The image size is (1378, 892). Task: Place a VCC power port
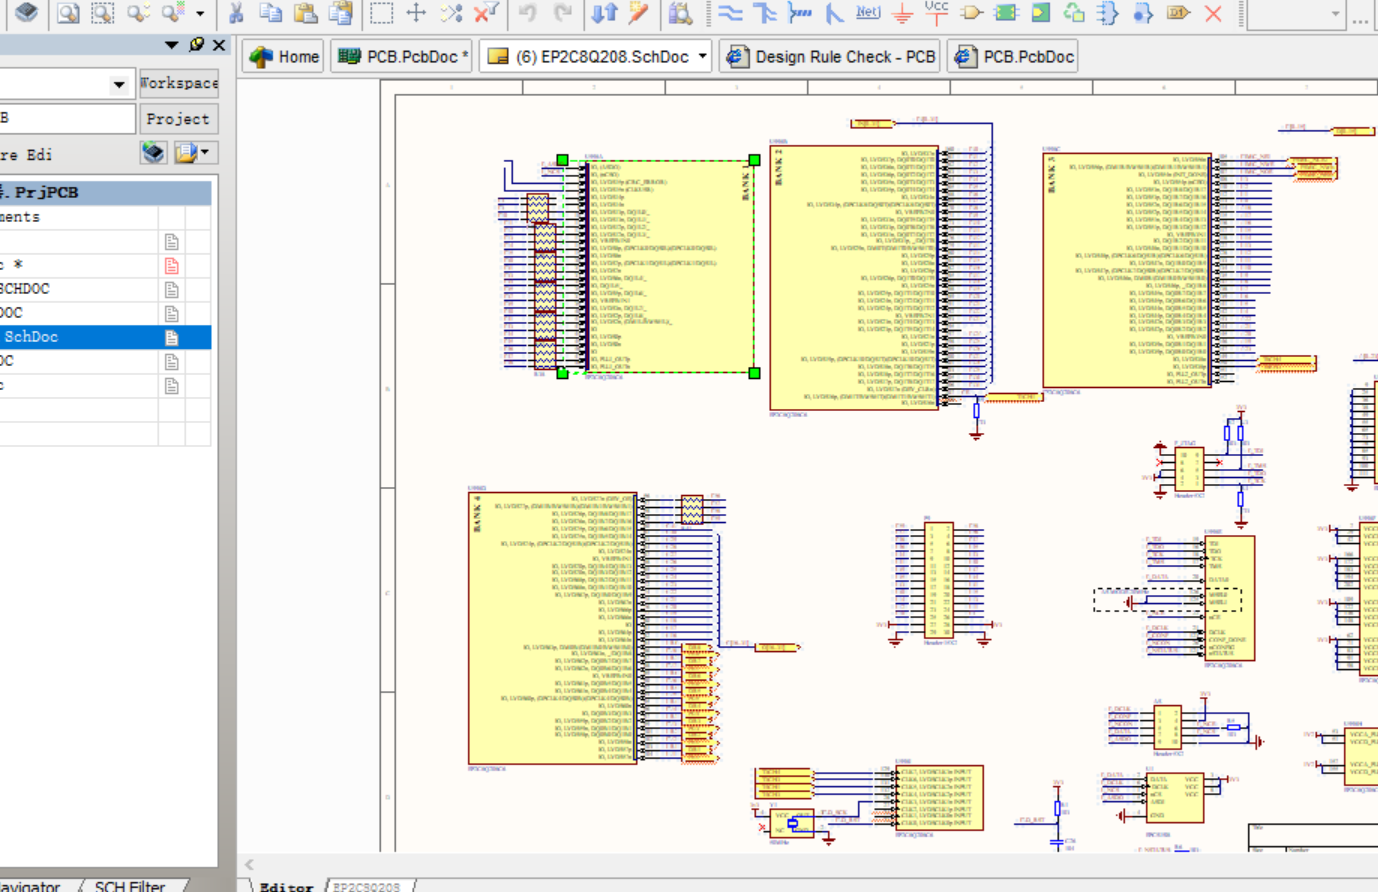pos(936,12)
